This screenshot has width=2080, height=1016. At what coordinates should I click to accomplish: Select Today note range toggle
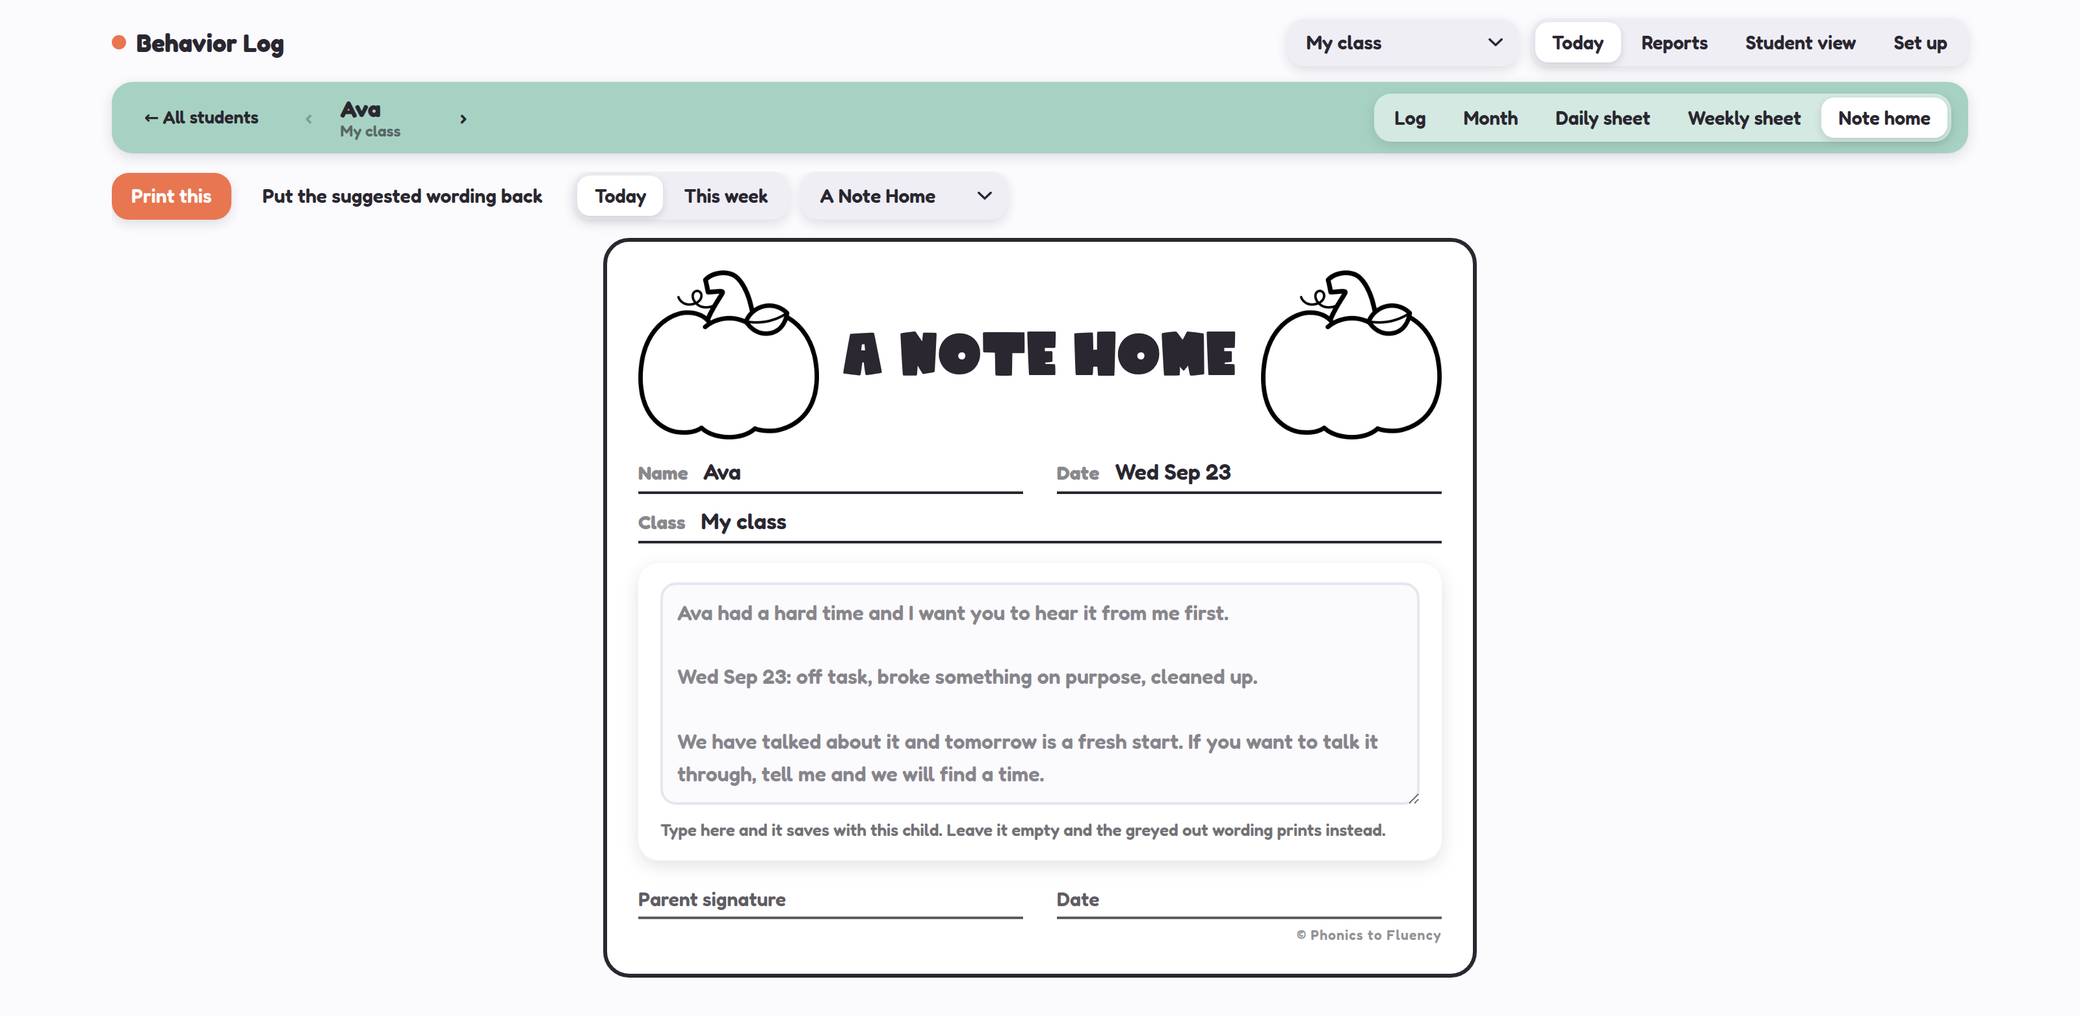(x=620, y=196)
